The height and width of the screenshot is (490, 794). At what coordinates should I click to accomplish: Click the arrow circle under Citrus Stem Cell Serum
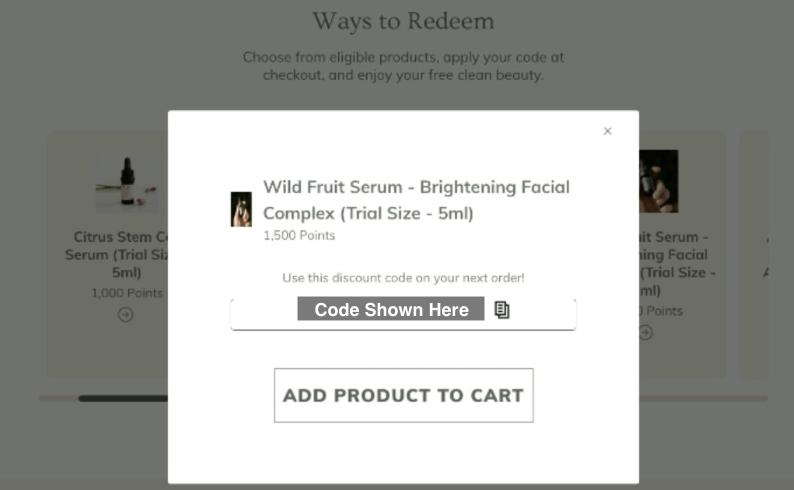point(125,314)
